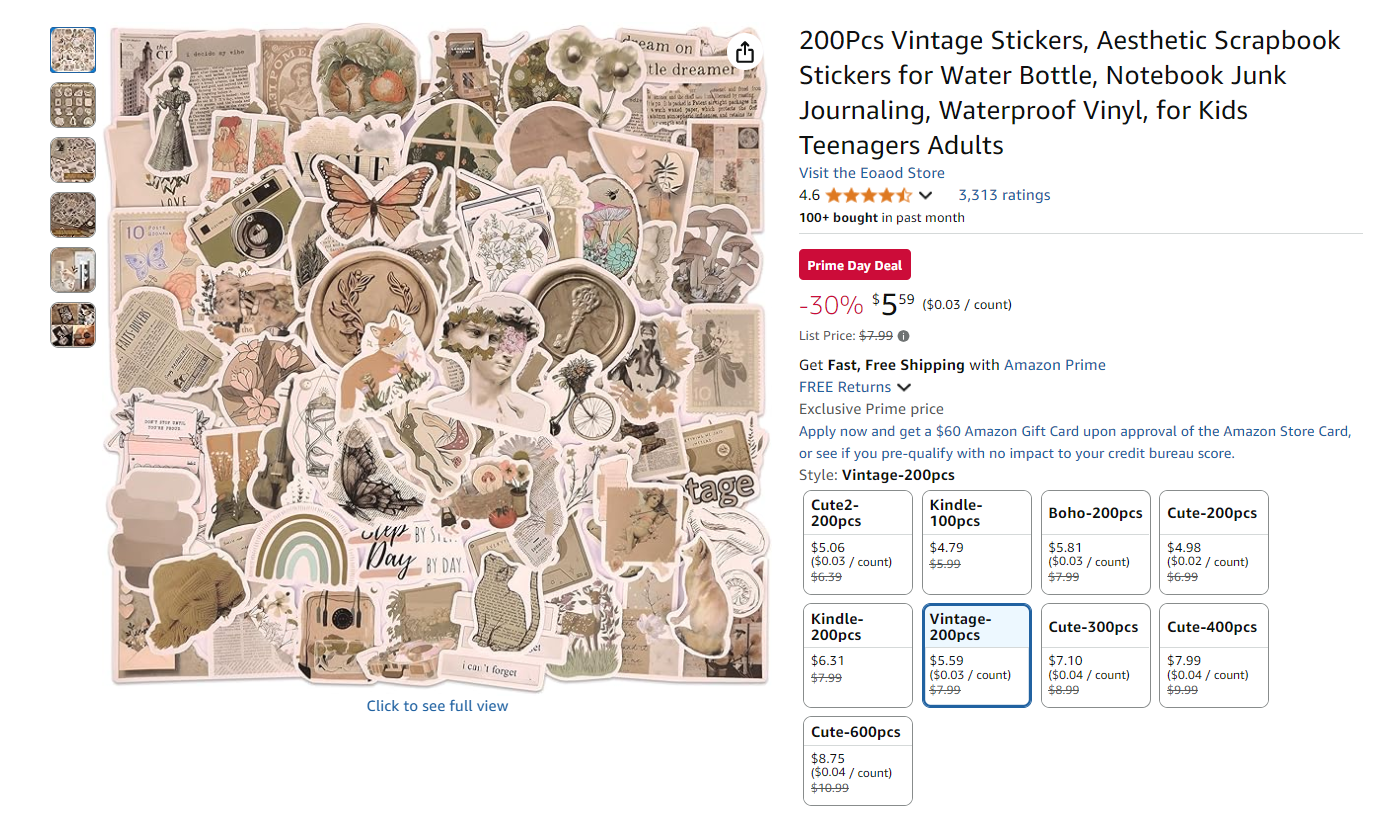Select the first product thumbnail

click(73, 50)
